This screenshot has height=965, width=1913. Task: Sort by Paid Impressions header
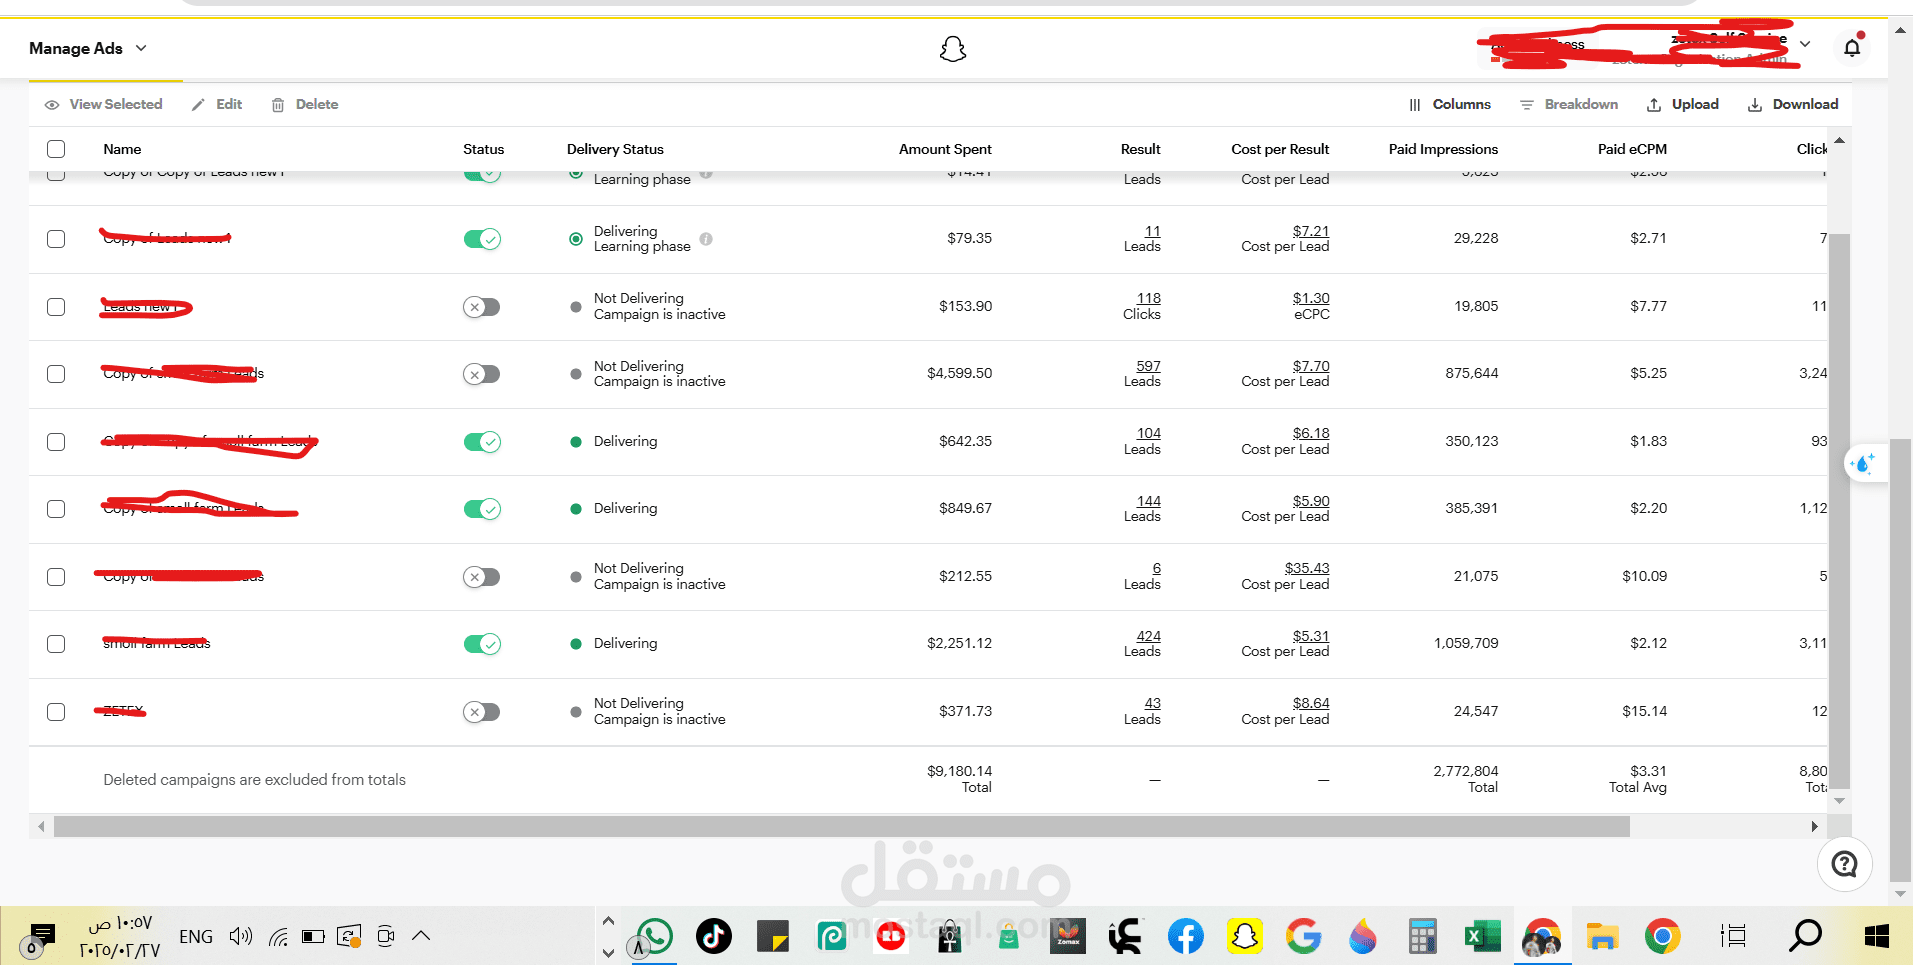tap(1443, 149)
